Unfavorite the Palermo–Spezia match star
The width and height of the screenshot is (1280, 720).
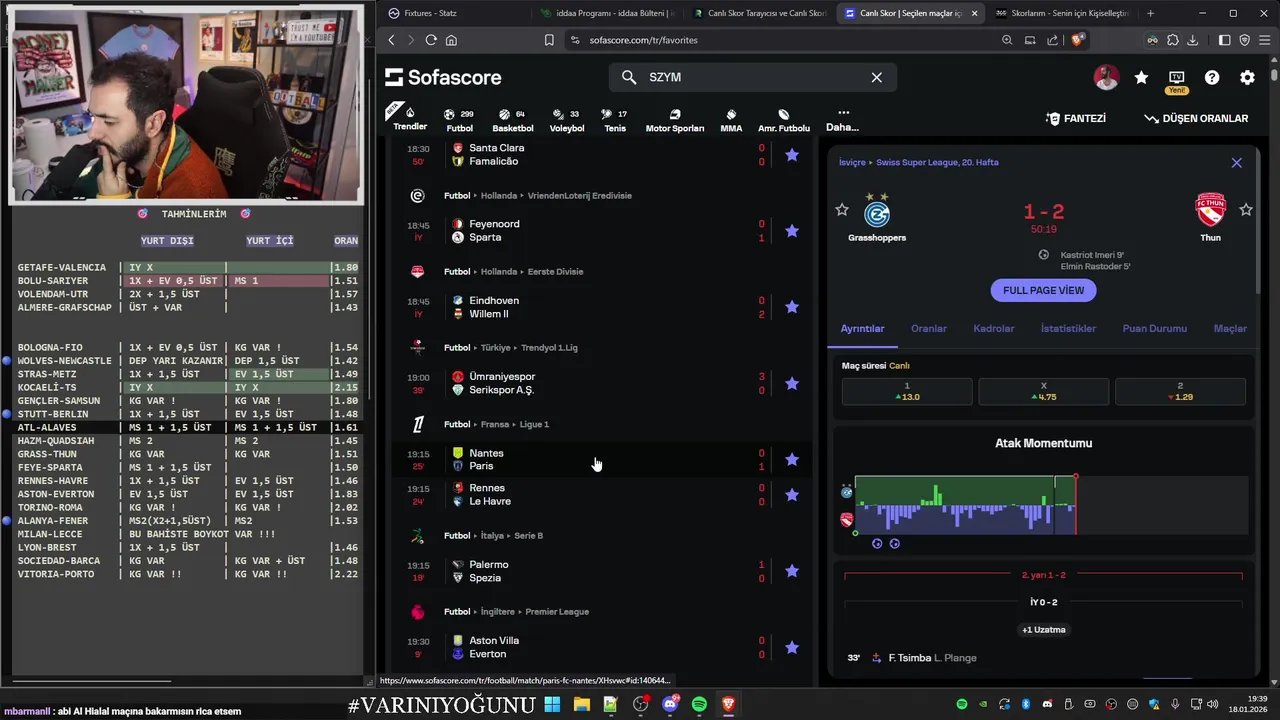pos(792,571)
